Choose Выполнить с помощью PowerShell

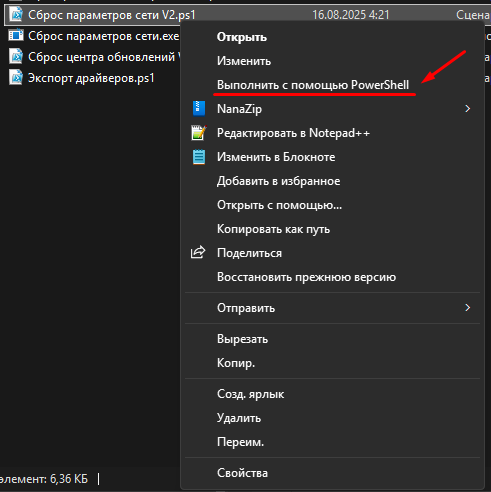[x=313, y=85]
